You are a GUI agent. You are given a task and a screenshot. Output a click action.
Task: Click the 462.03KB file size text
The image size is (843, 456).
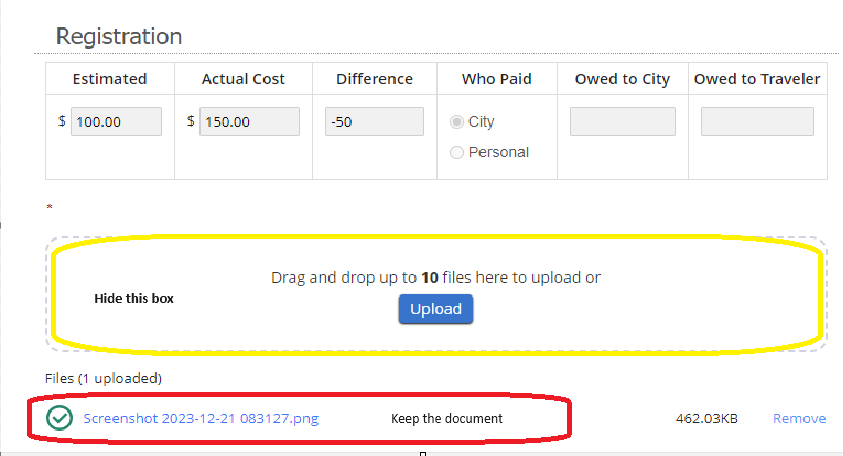(x=706, y=418)
